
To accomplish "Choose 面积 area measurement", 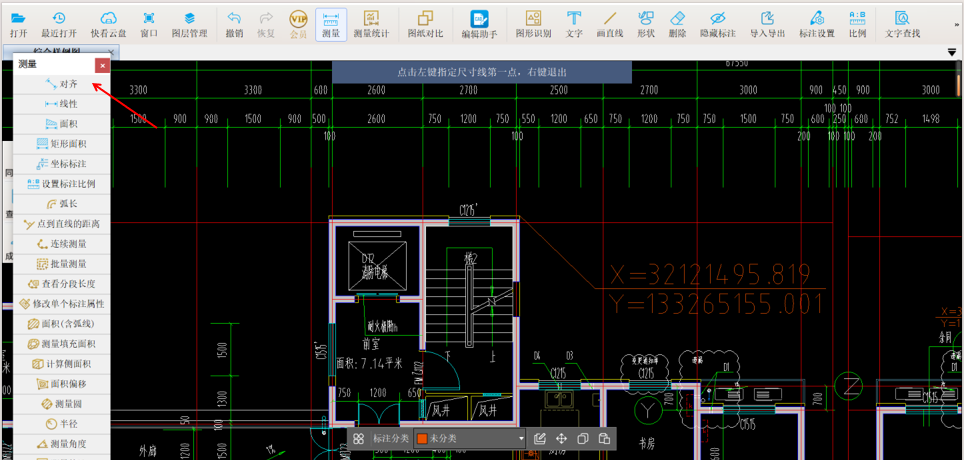I will [x=61, y=124].
